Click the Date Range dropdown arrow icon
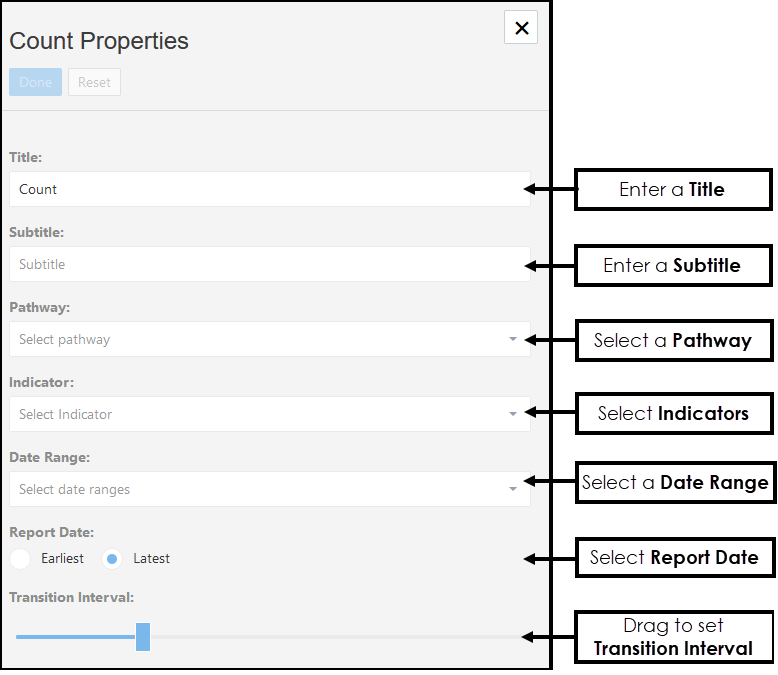 pyautogui.click(x=513, y=489)
